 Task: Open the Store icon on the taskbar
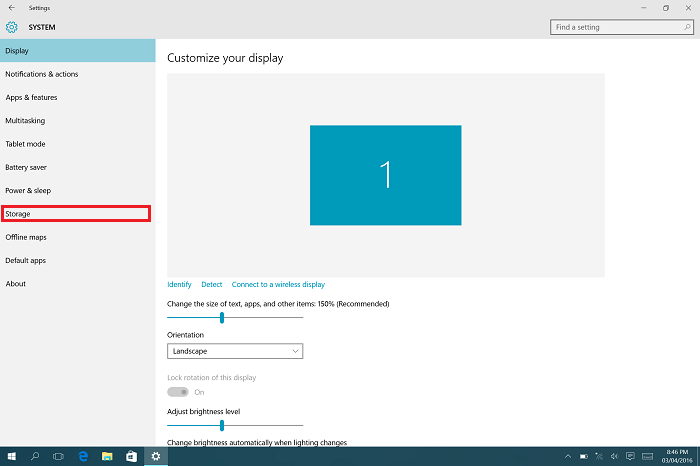[x=131, y=456]
